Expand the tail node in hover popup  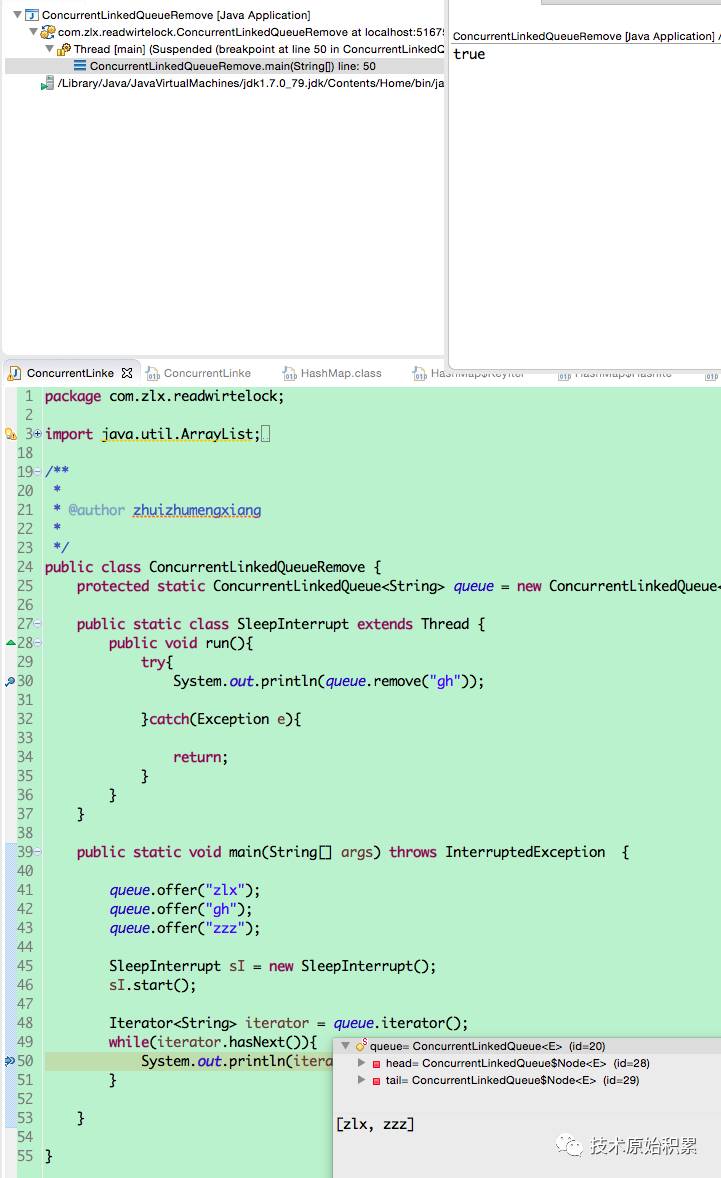(361, 1080)
